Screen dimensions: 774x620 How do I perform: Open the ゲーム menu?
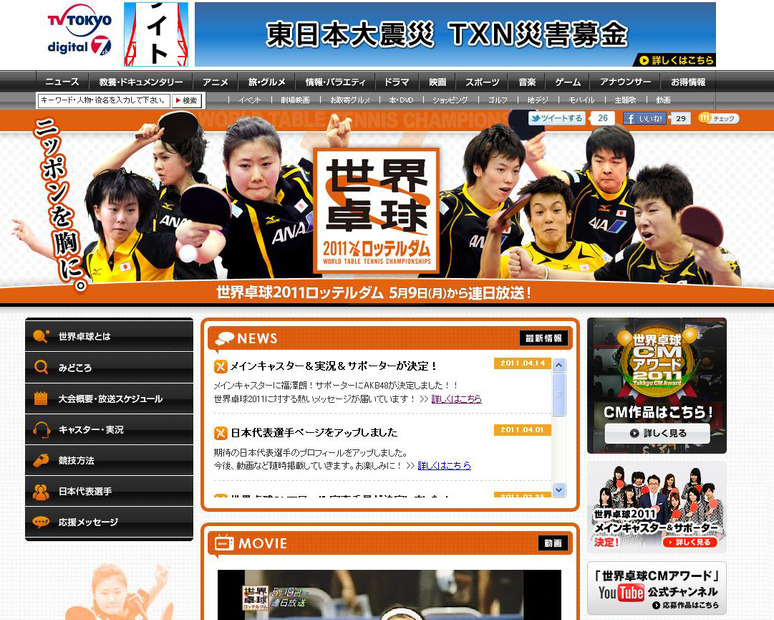point(568,82)
